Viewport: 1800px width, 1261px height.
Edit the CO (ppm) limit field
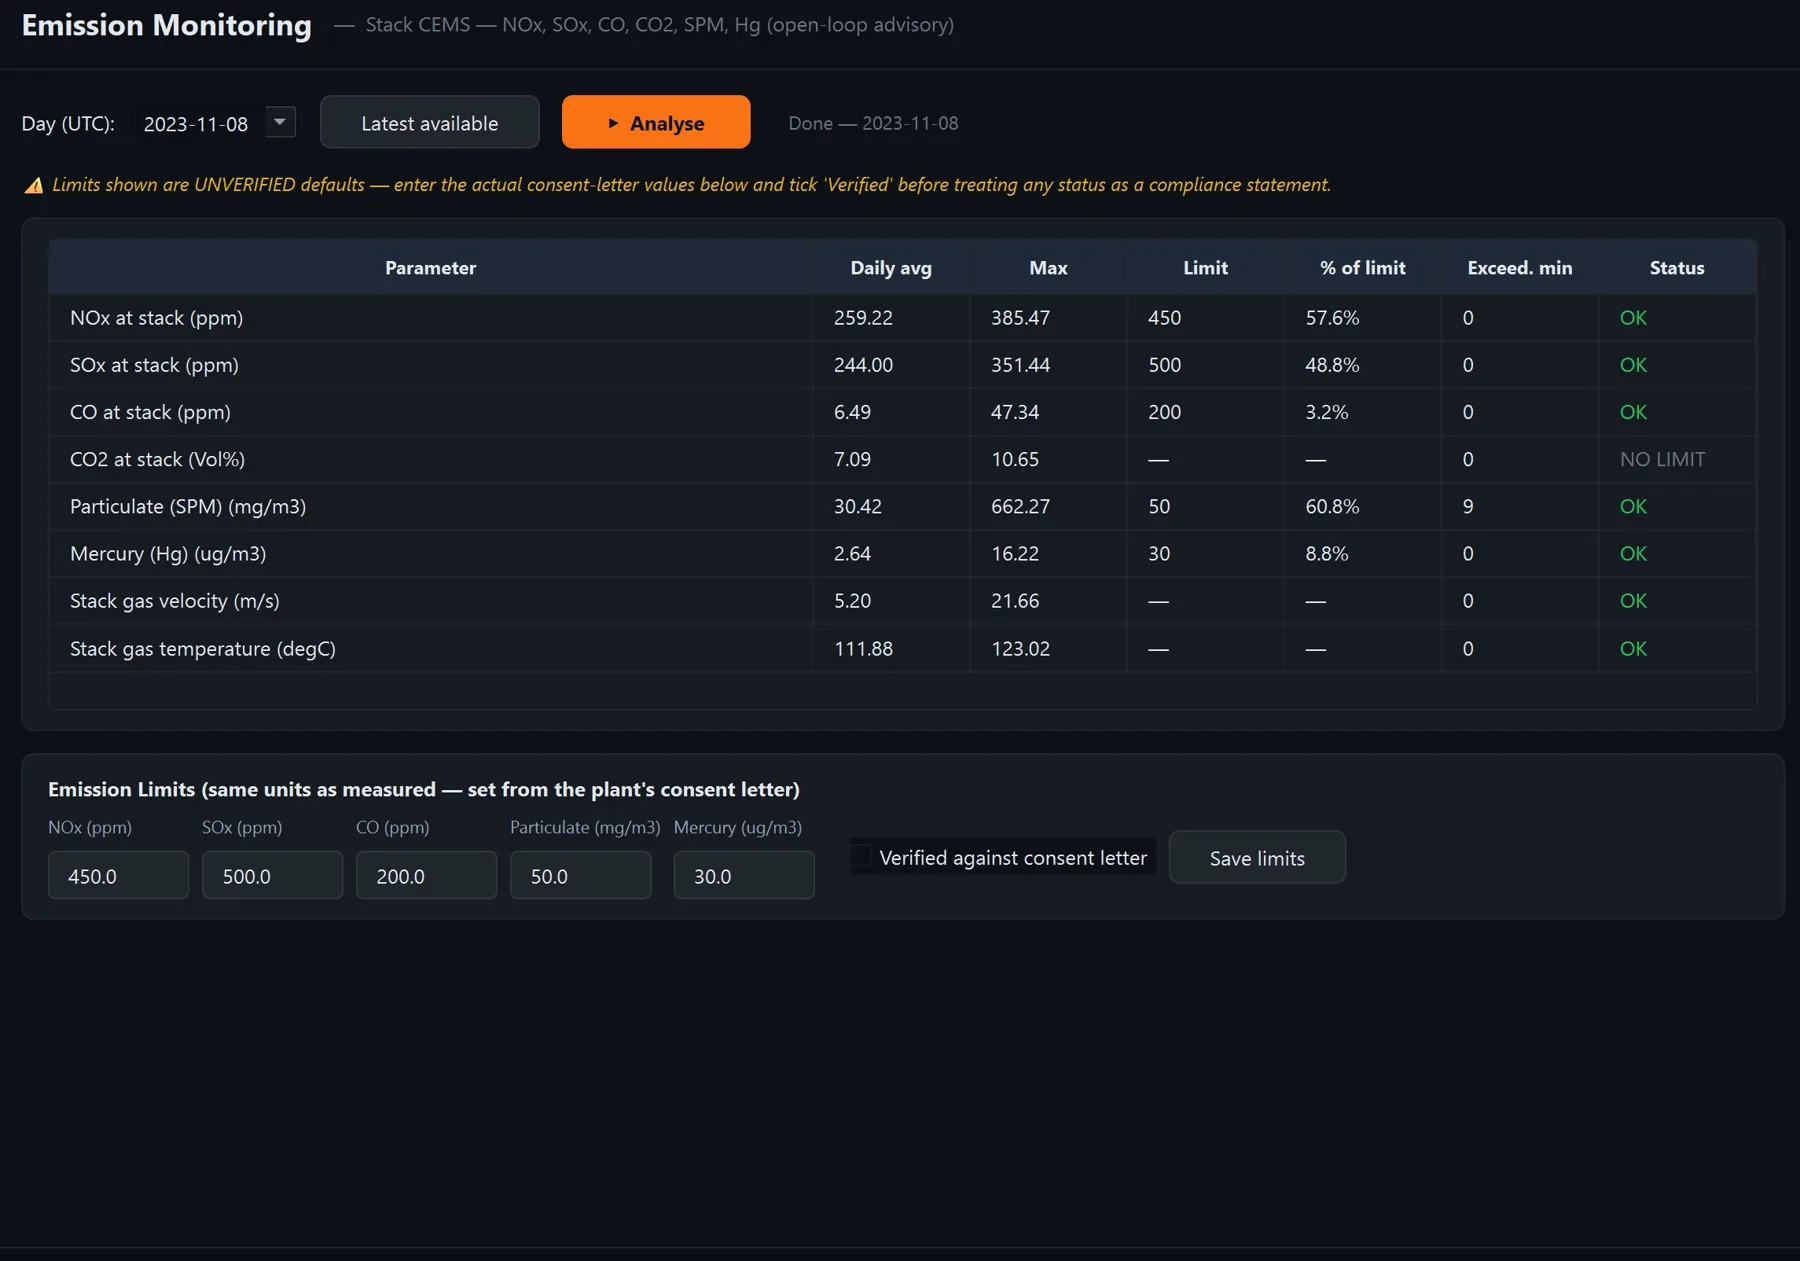426,875
